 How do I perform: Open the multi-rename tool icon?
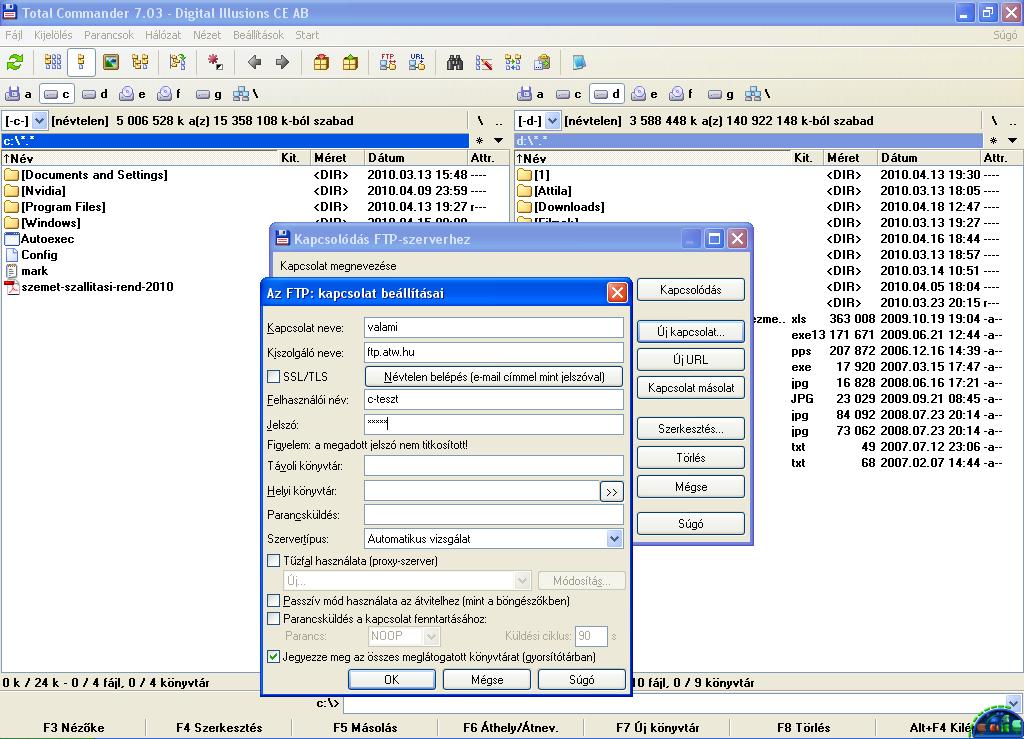pos(484,63)
